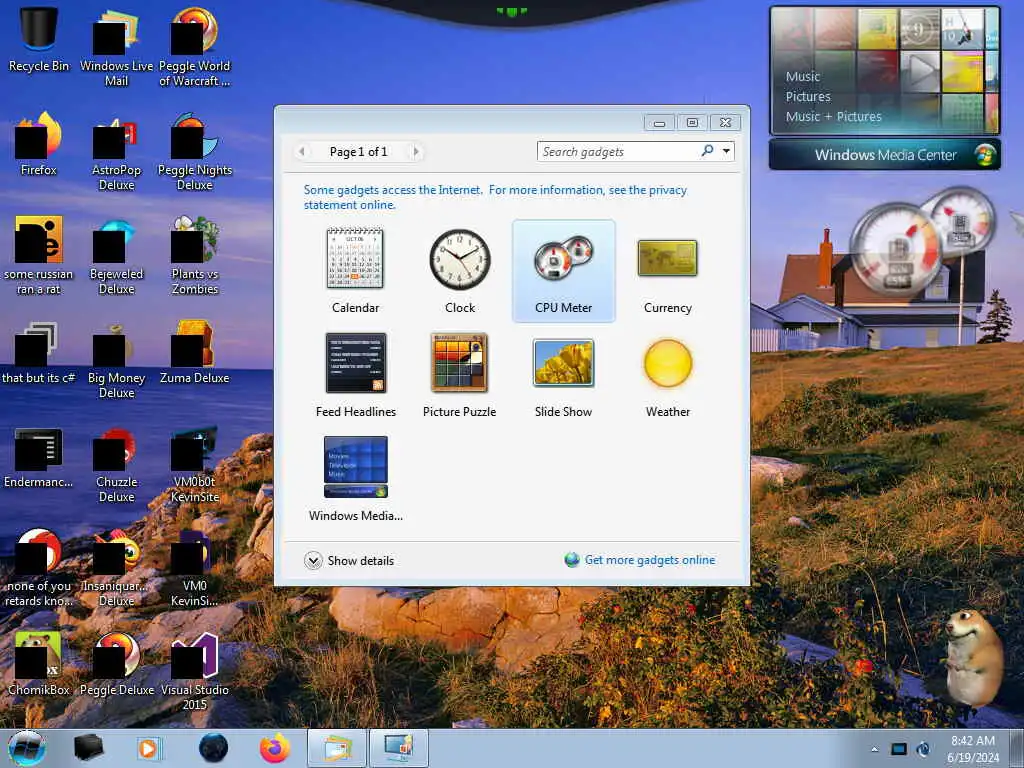The image size is (1024, 768).
Task: Click the search magnifier icon
Action: click(707, 152)
